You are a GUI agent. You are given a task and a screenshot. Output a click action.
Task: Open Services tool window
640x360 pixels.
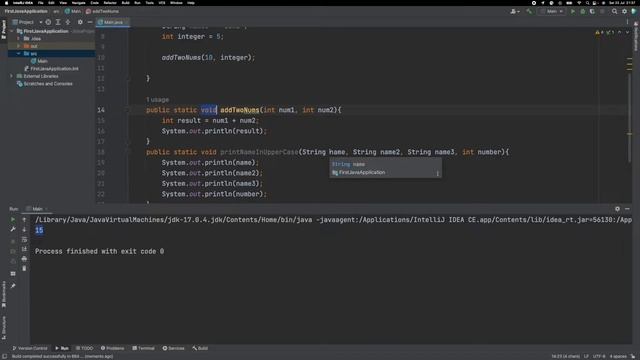click(x=173, y=348)
